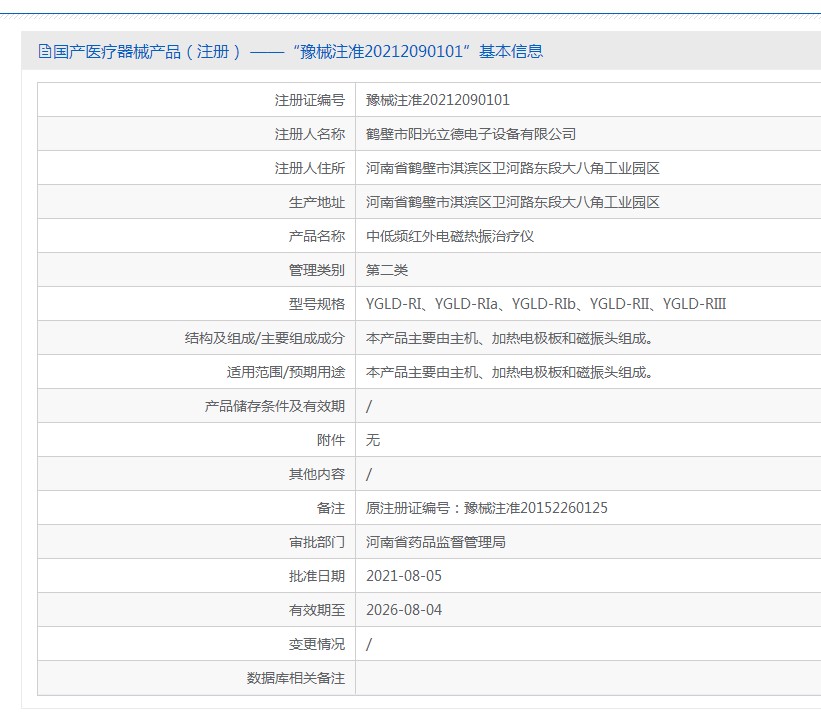Select the slash value in the 变更情况 row
This screenshot has height=713, width=821.
369,644
